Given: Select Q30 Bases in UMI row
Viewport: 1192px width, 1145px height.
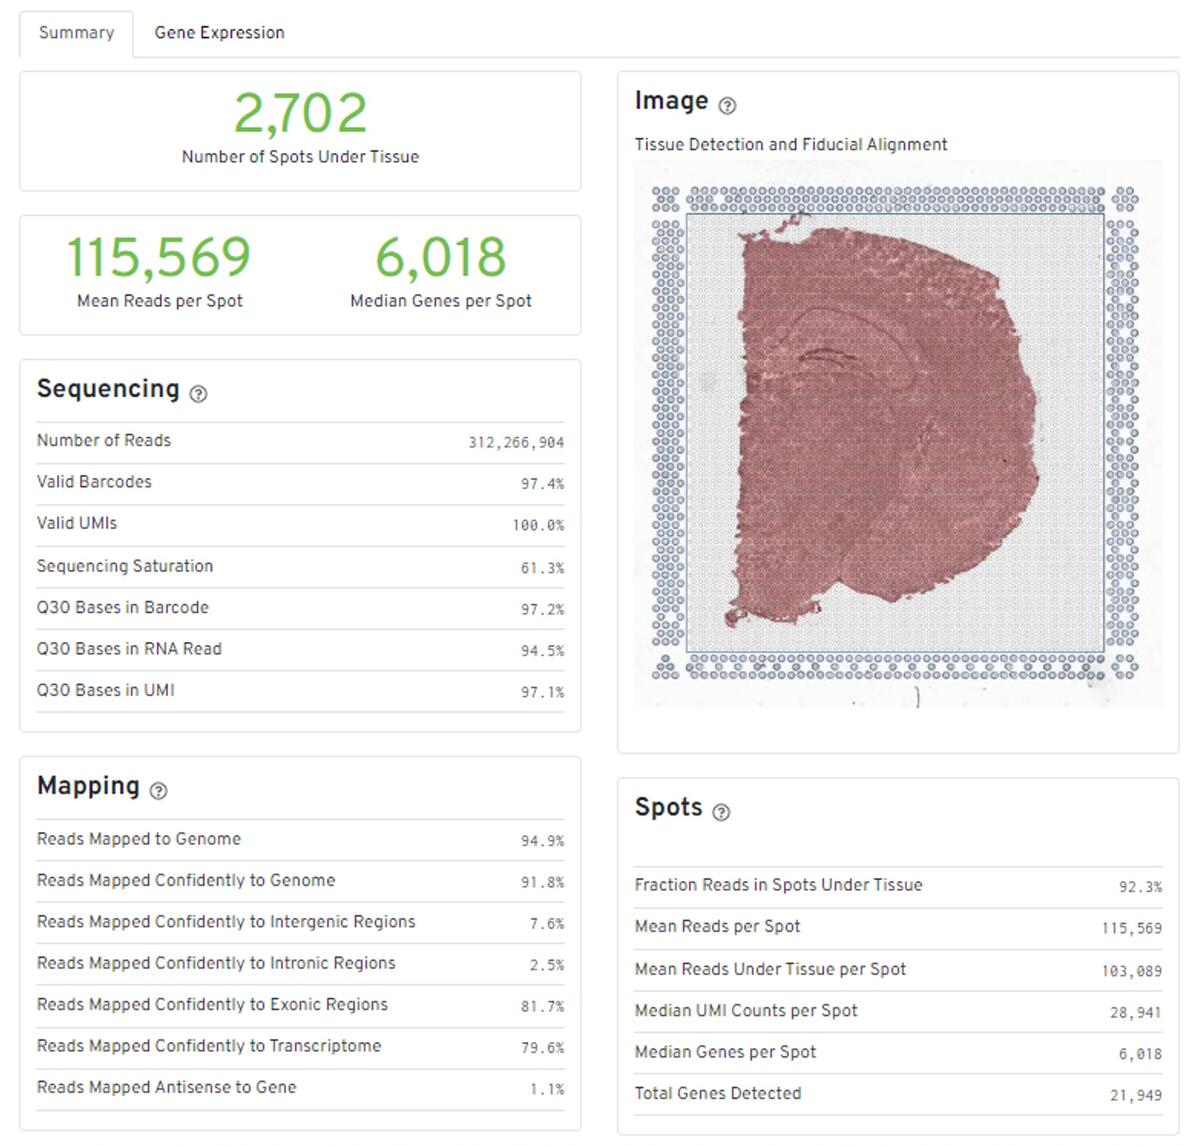Looking at the screenshot, I should coord(300,691).
